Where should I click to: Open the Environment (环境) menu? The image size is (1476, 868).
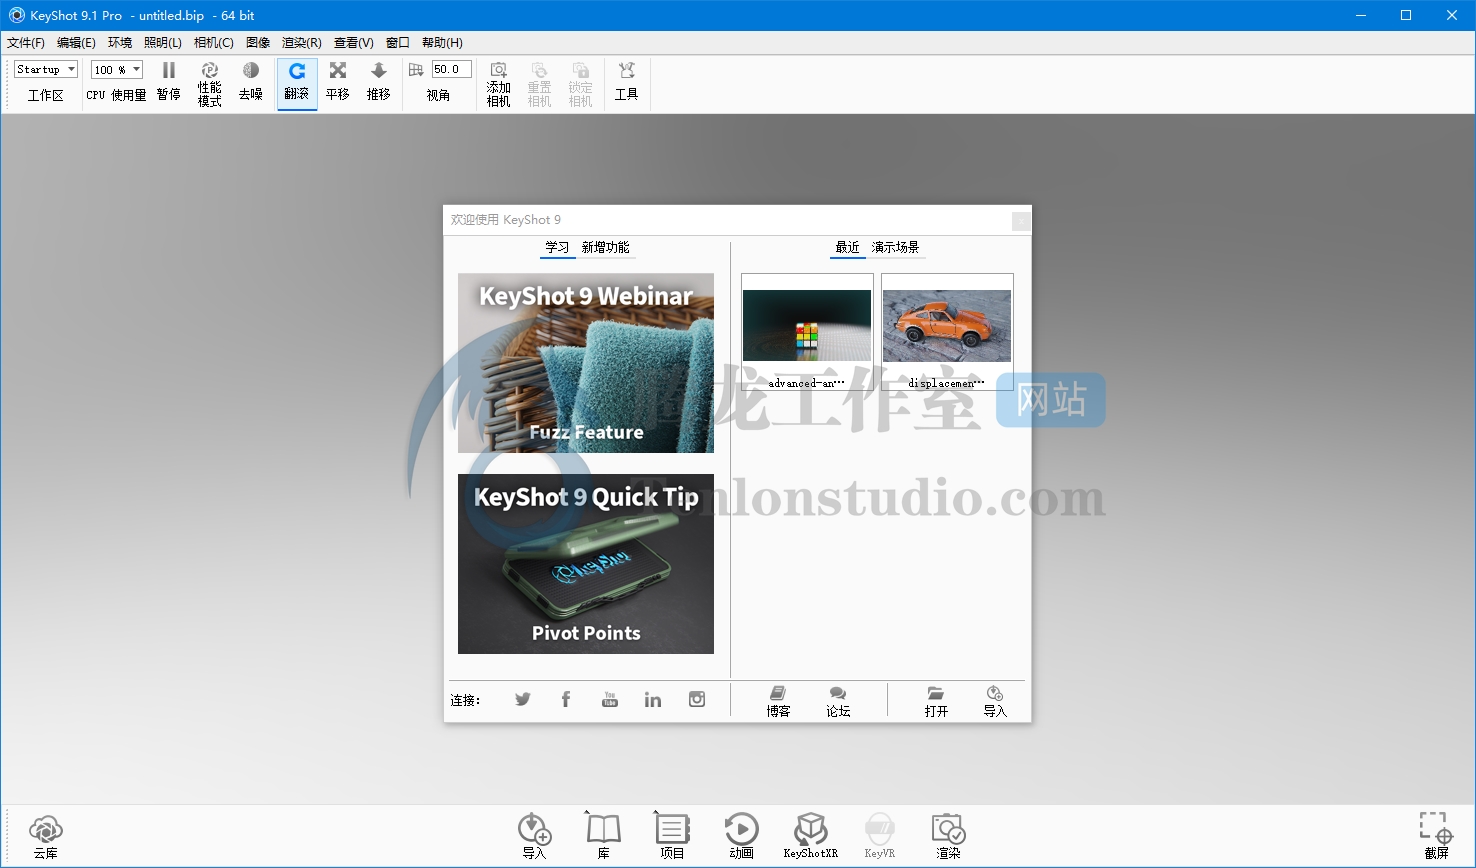point(120,43)
